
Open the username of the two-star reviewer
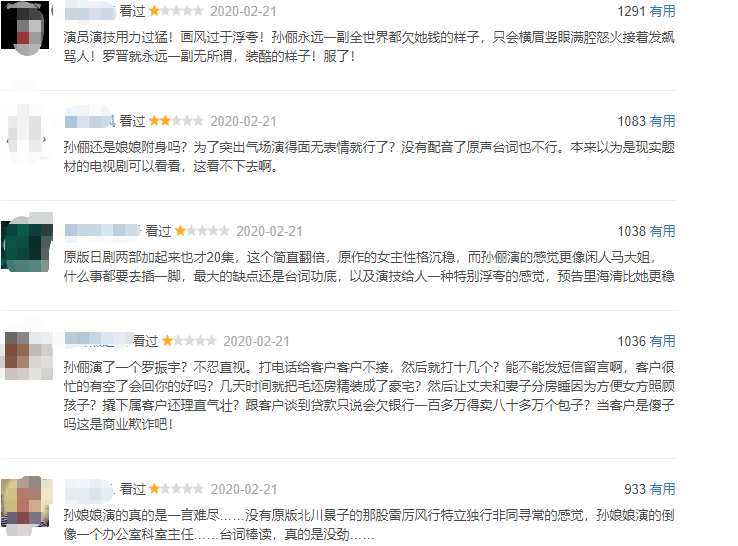[90, 121]
